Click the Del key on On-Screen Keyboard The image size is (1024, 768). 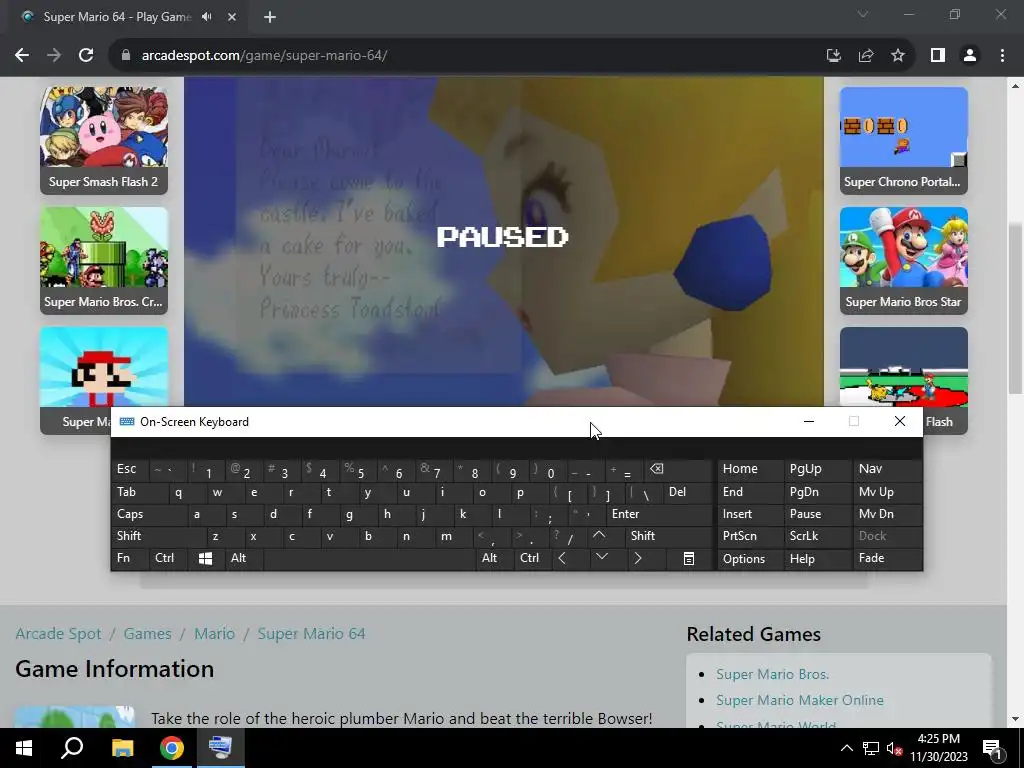coord(687,492)
